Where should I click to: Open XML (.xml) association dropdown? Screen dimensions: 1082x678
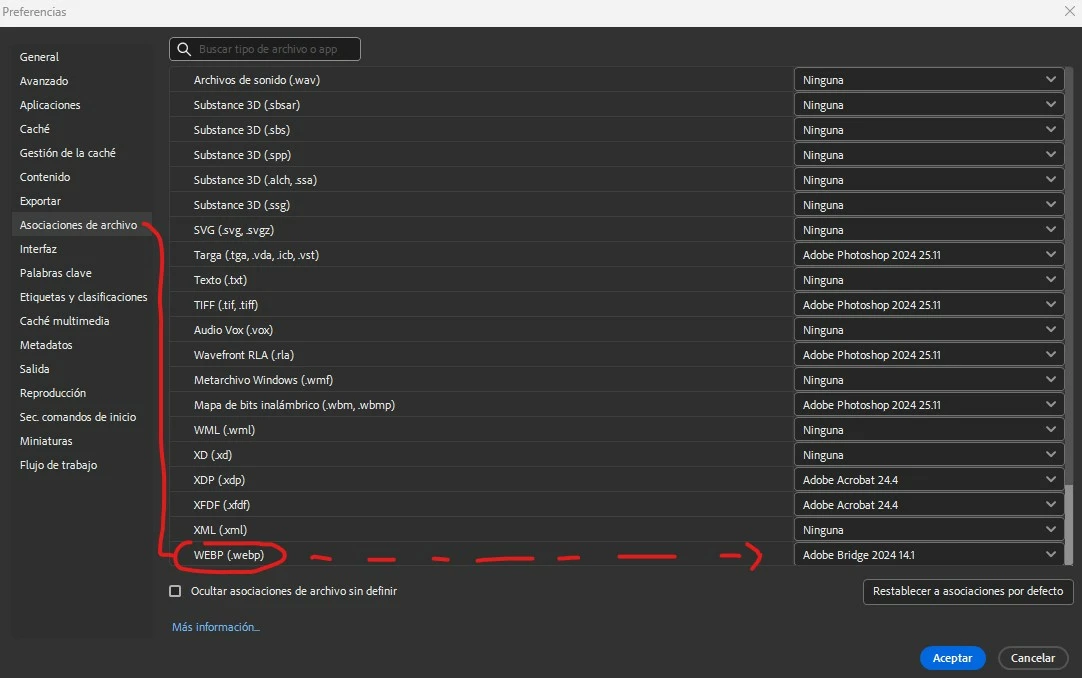coord(929,530)
